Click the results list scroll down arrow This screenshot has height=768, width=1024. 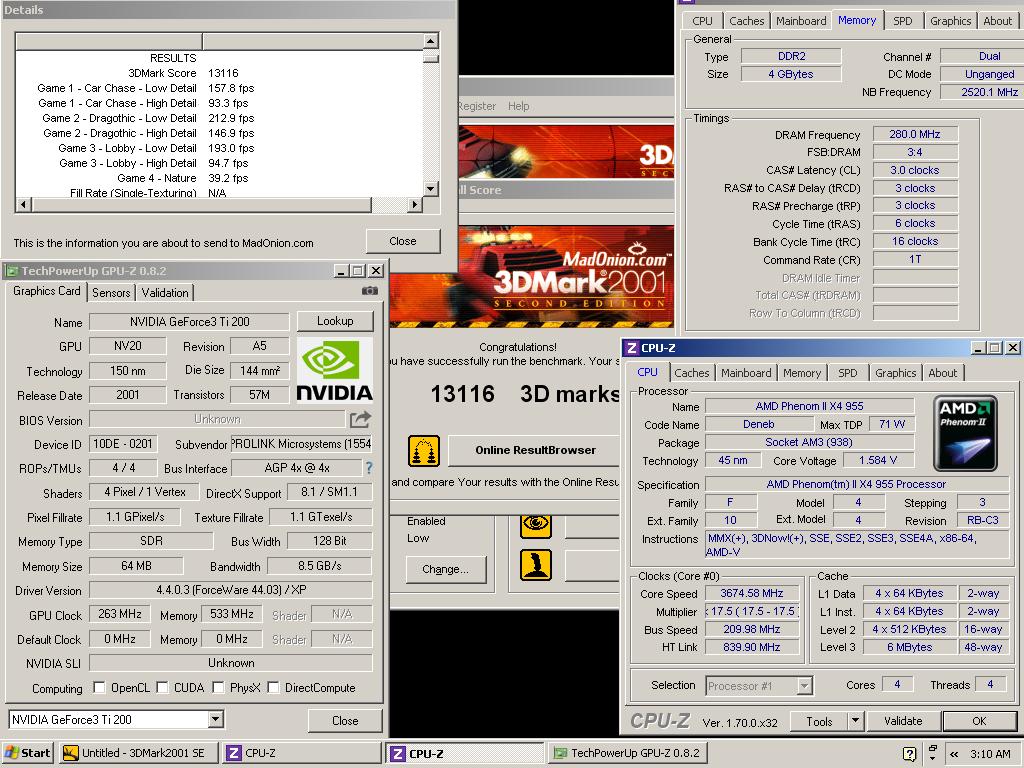(430, 189)
